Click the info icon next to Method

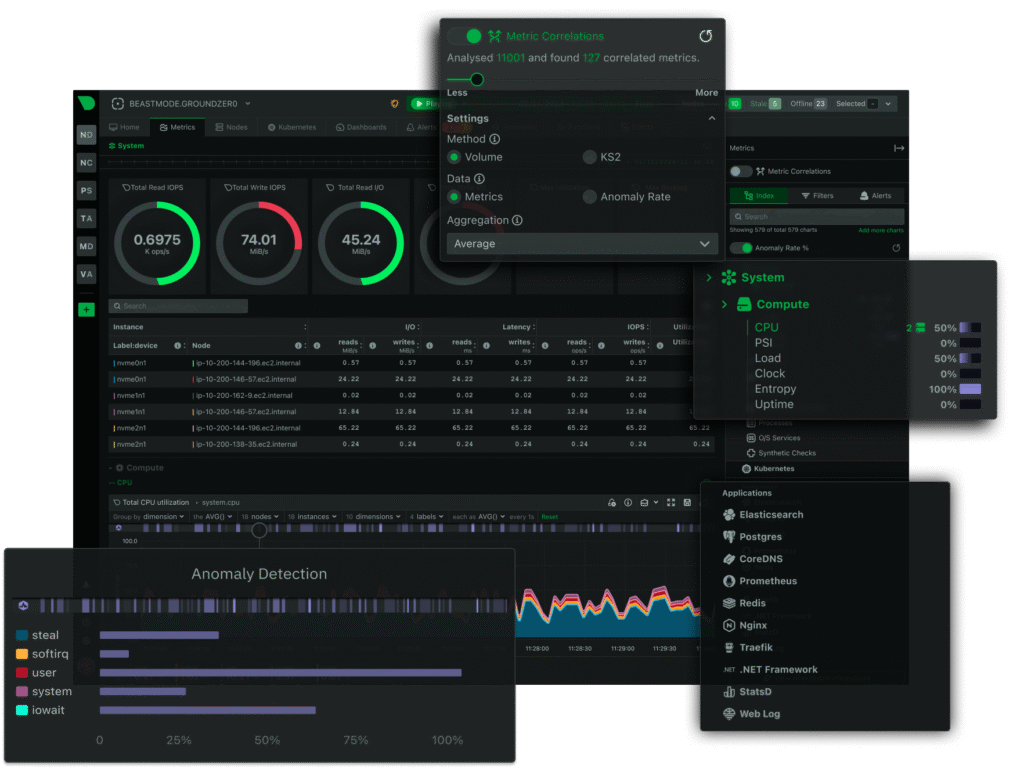coord(495,139)
